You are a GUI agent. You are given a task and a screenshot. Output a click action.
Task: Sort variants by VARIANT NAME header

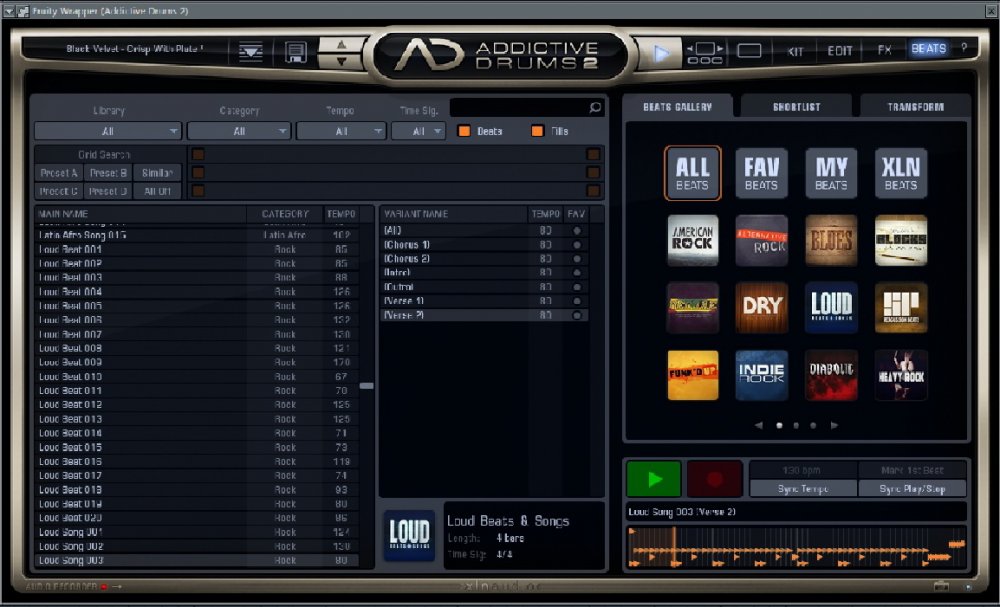[x=454, y=214]
